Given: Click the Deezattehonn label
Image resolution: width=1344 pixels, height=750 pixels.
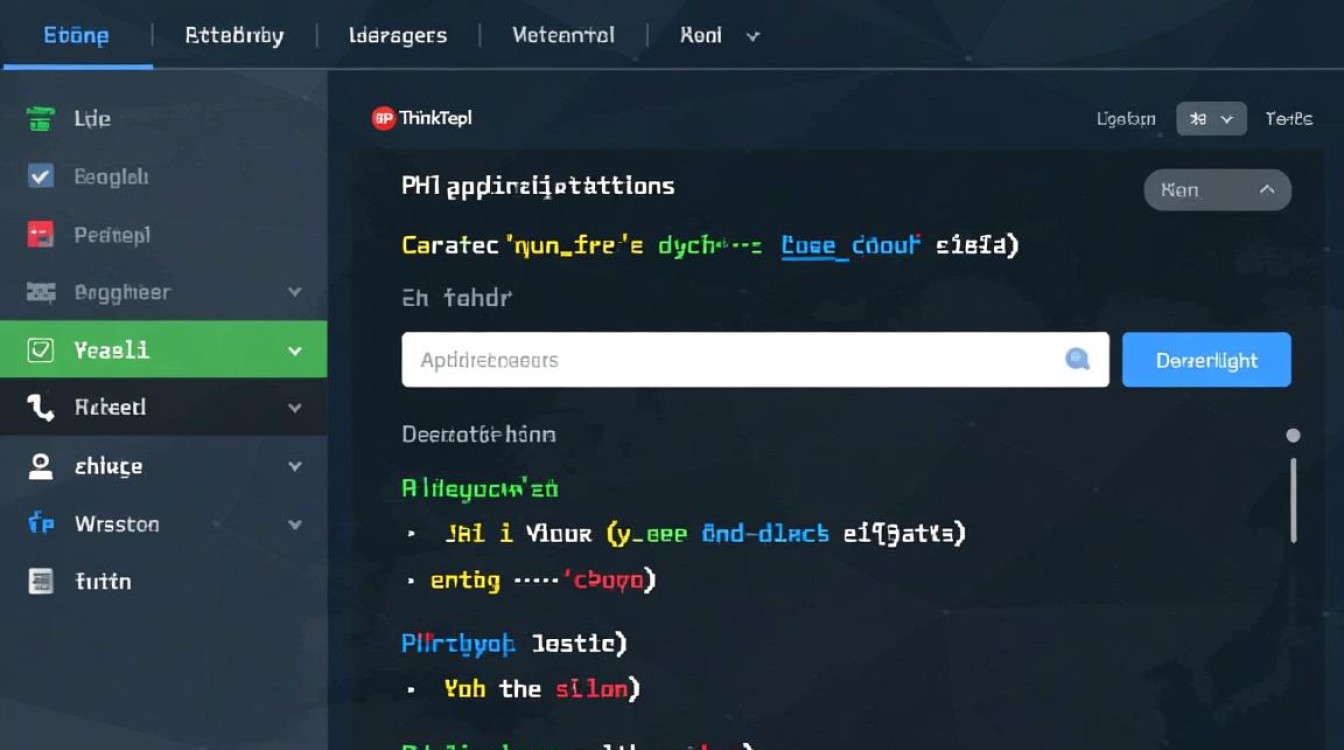Looking at the screenshot, I should 479,435.
